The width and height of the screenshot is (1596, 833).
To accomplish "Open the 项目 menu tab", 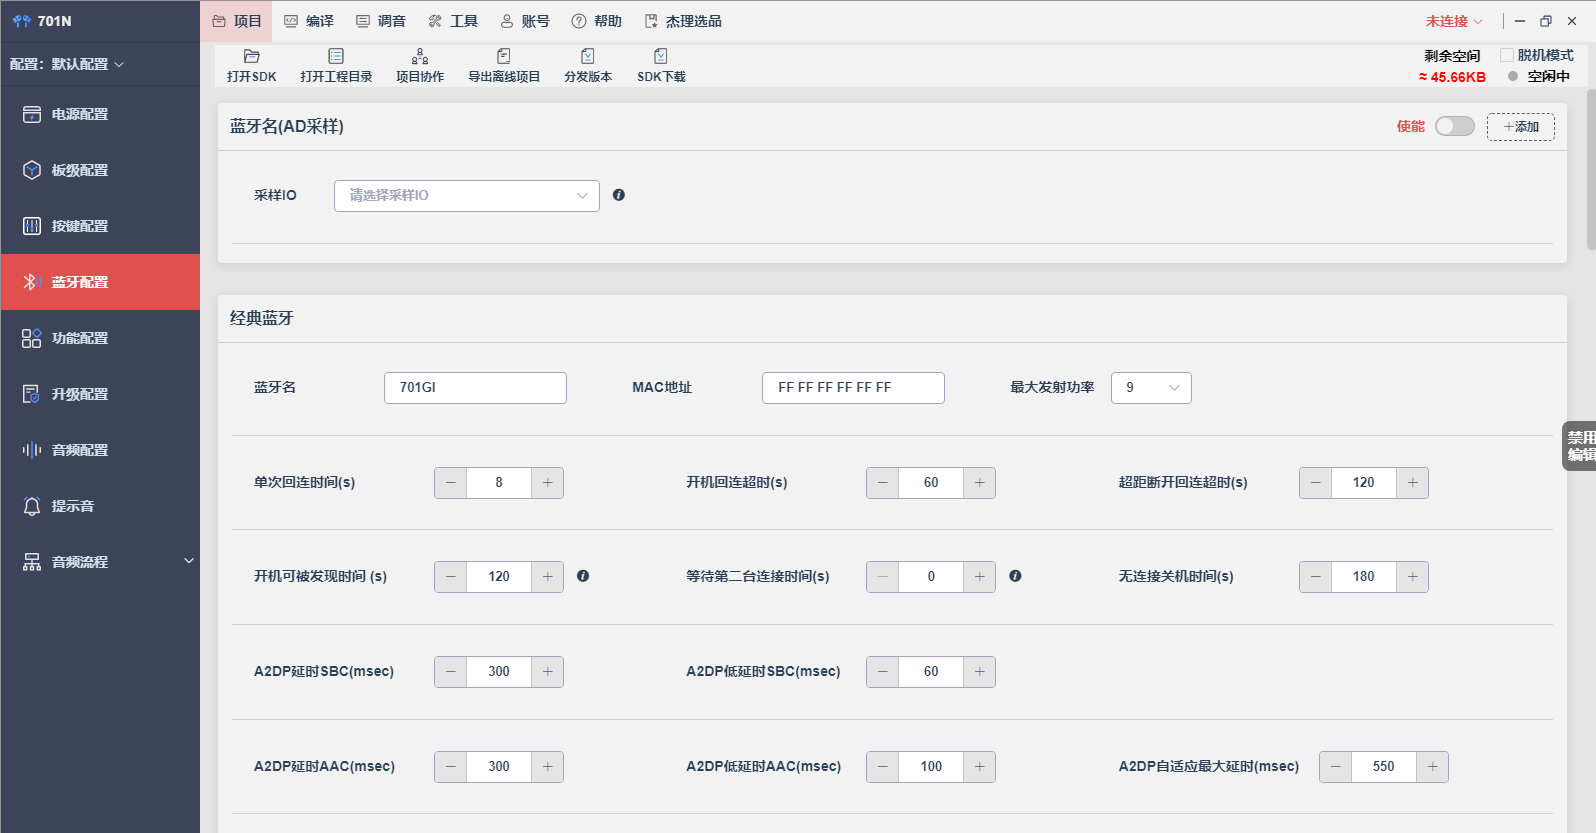I will tap(236, 21).
